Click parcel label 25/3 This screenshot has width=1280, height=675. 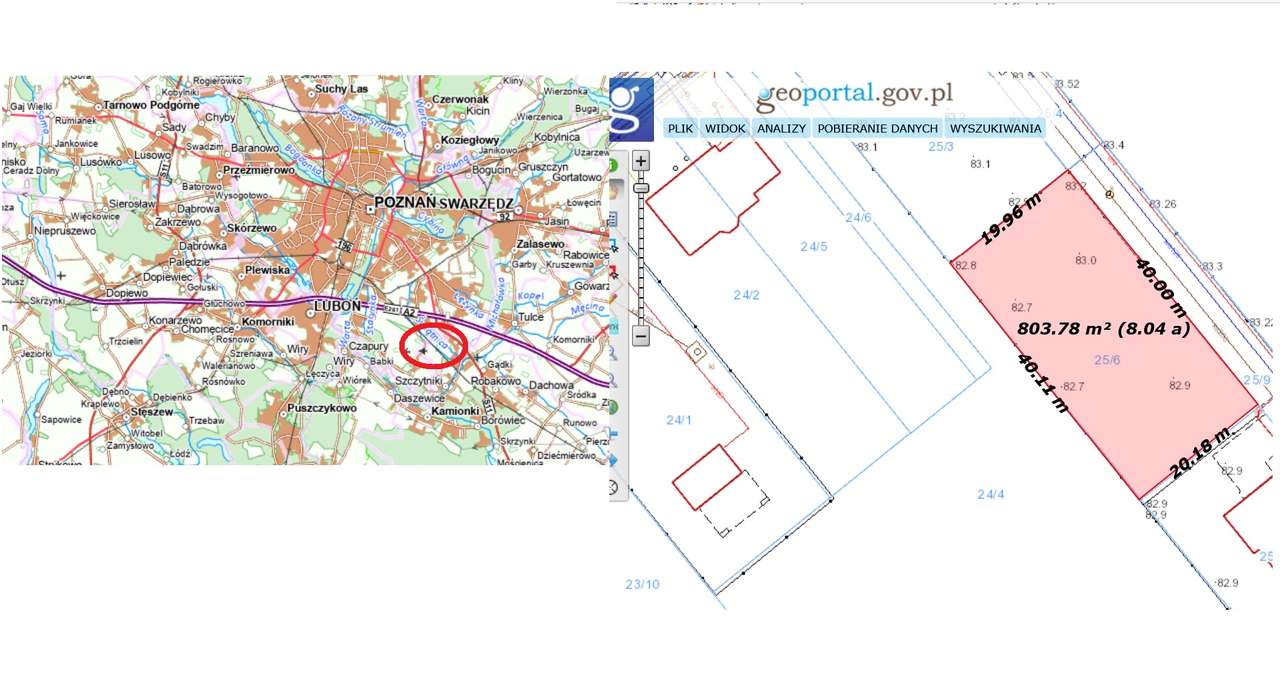click(x=942, y=147)
